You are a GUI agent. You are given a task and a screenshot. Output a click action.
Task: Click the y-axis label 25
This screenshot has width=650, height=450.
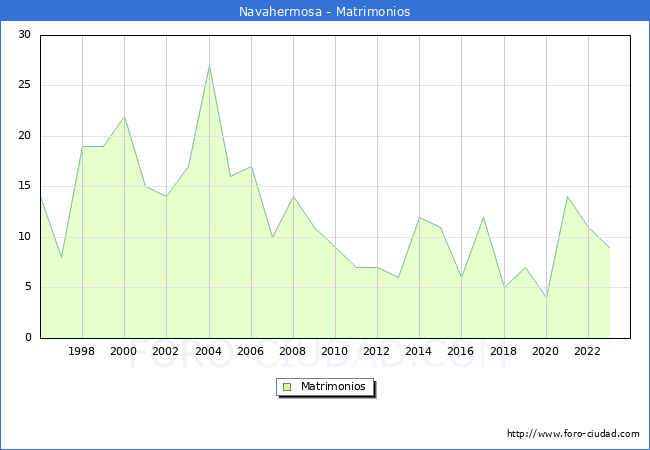click(25, 85)
